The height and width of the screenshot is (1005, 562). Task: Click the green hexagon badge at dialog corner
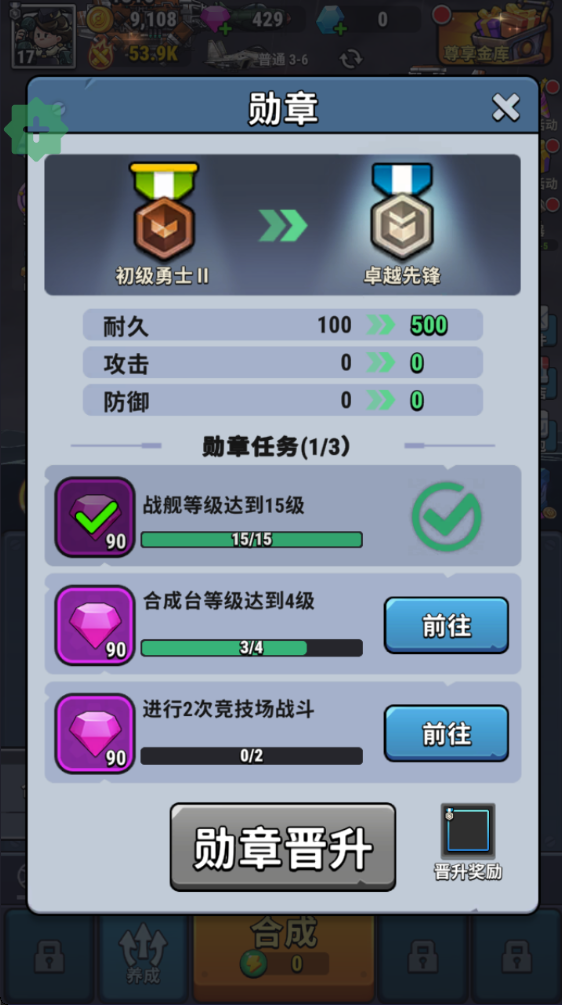[x=36, y=130]
